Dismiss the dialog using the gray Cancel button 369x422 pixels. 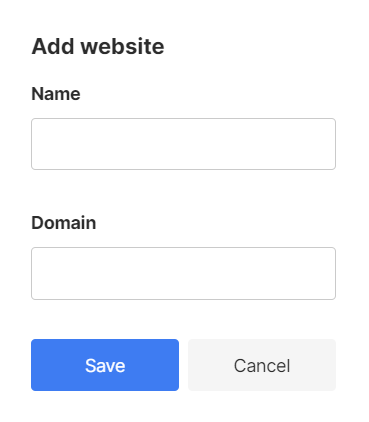[x=262, y=365]
